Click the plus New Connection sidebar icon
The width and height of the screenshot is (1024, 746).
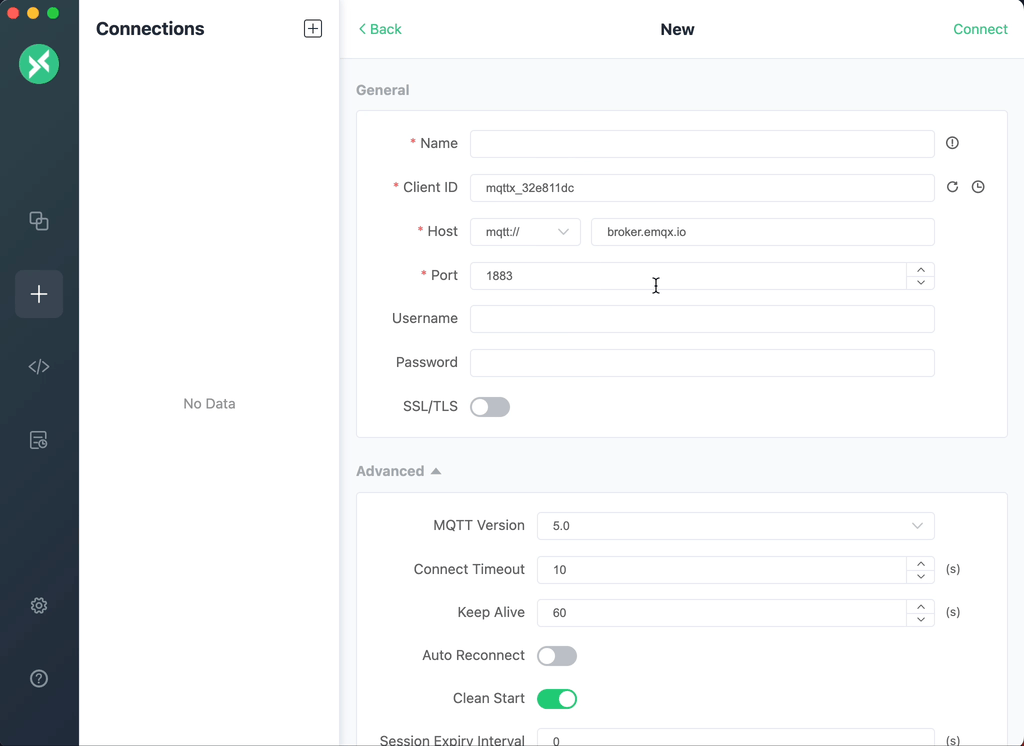click(x=39, y=294)
